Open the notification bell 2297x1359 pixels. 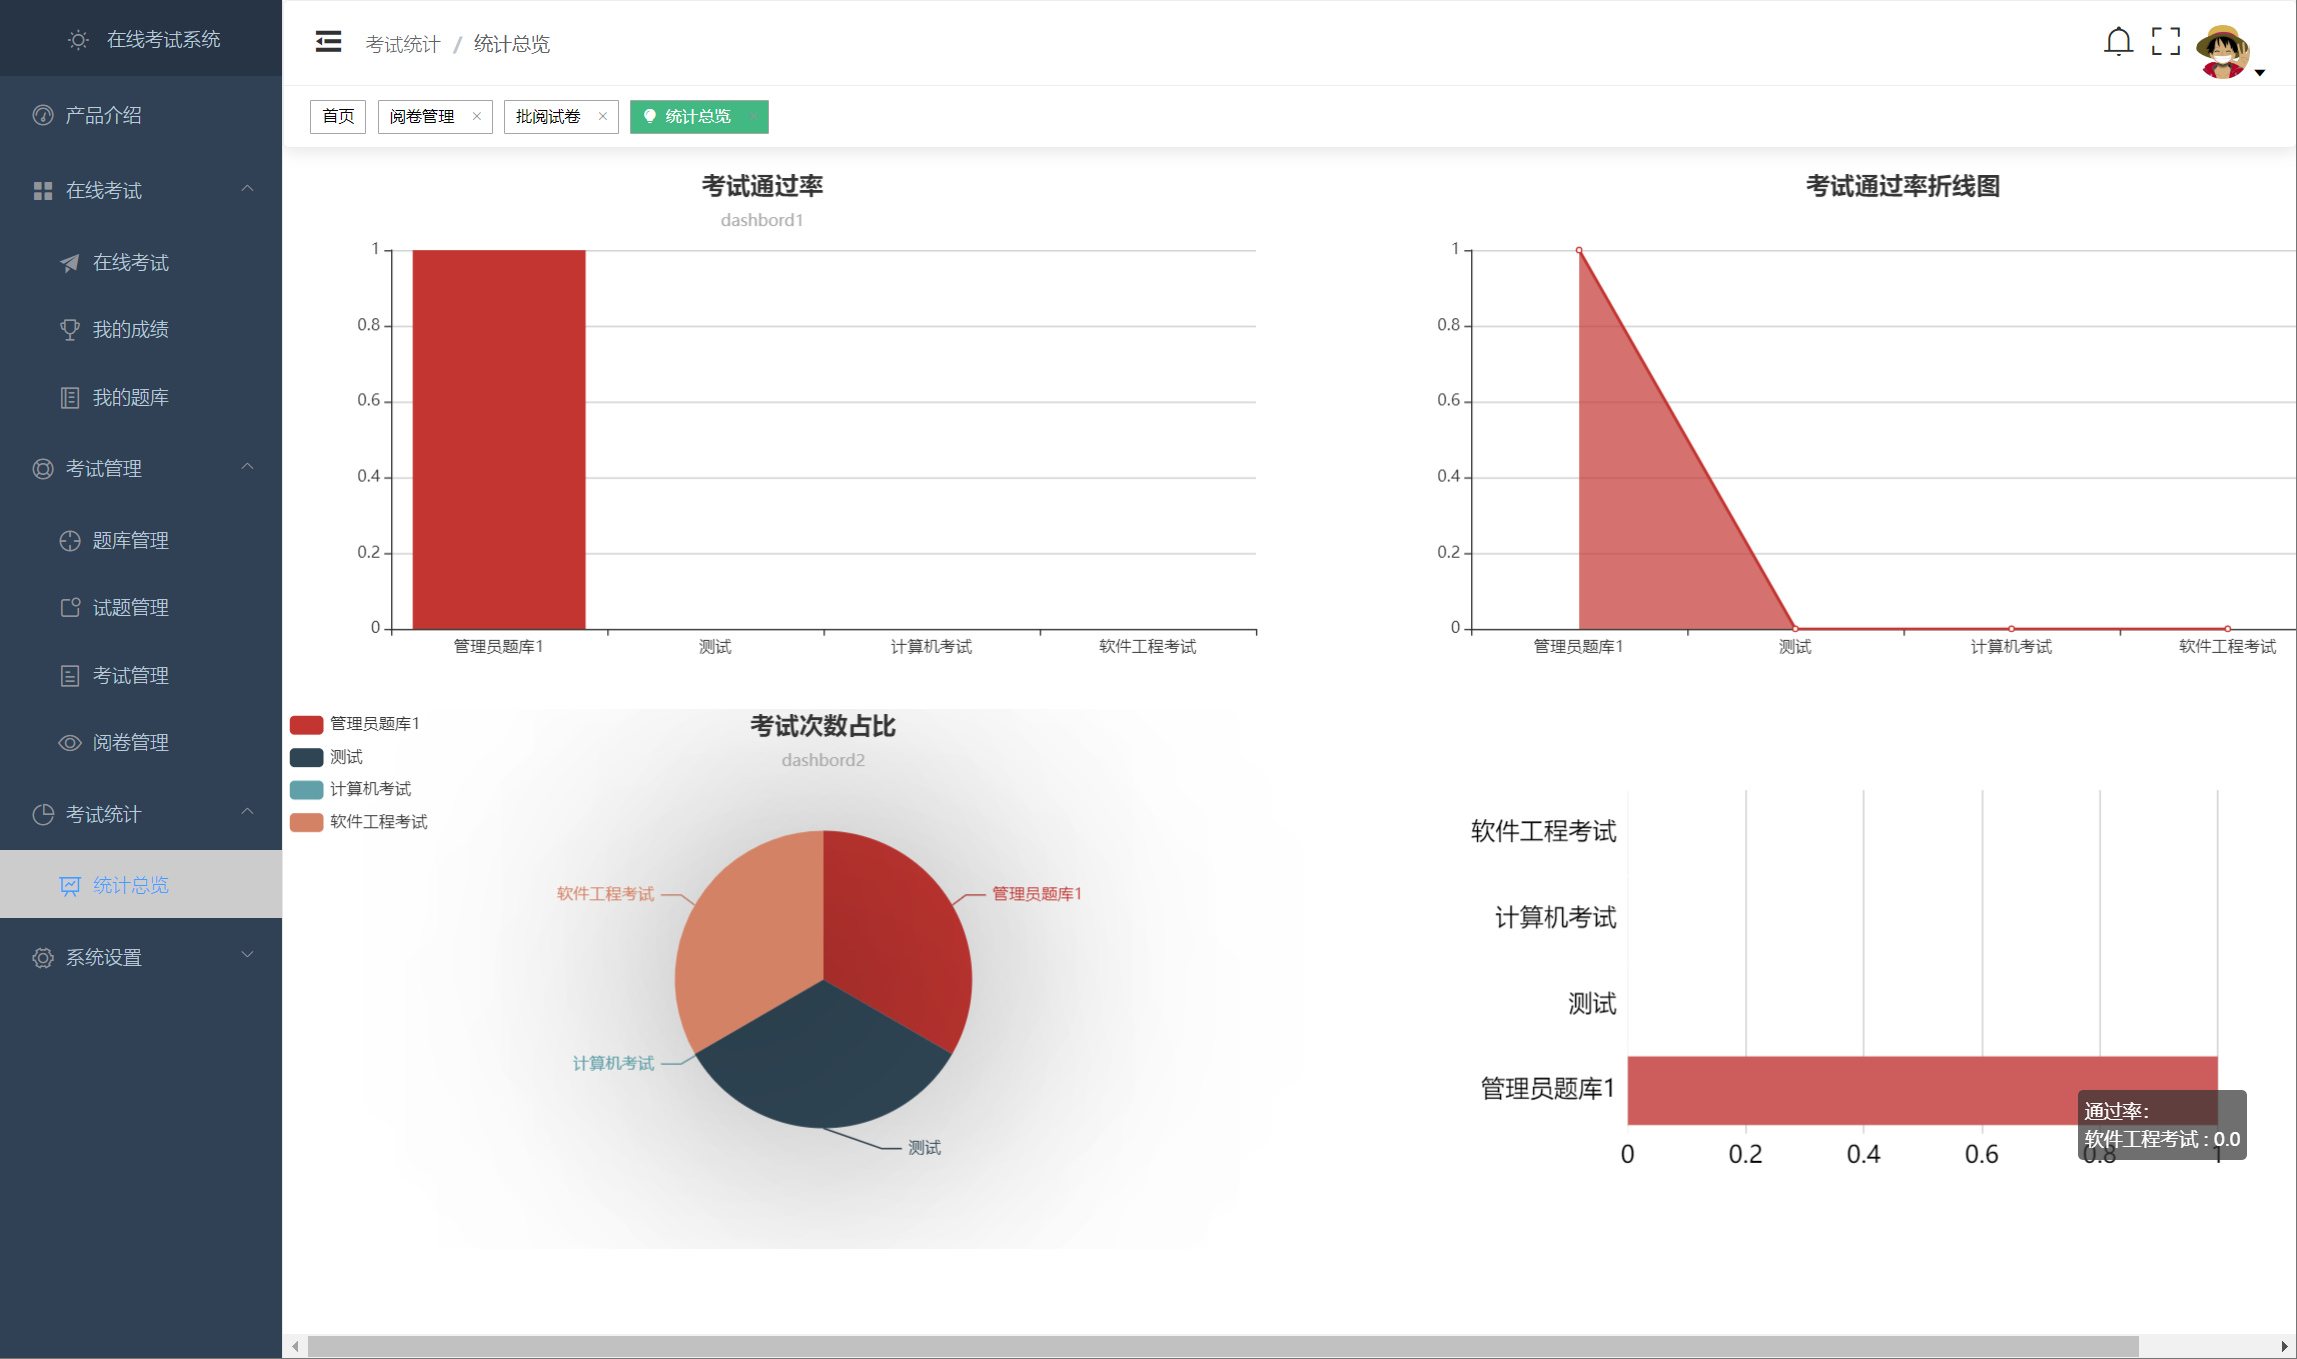pyautogui.click(x=2118, y=42)
